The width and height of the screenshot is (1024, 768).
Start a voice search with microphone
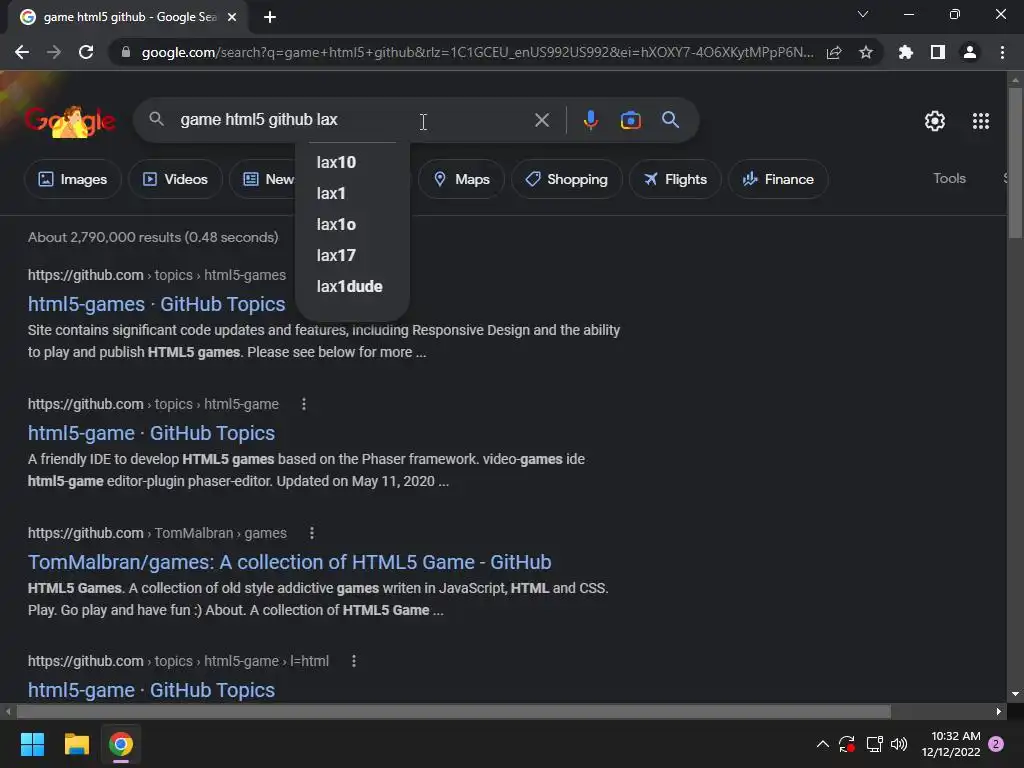point(590,120)
